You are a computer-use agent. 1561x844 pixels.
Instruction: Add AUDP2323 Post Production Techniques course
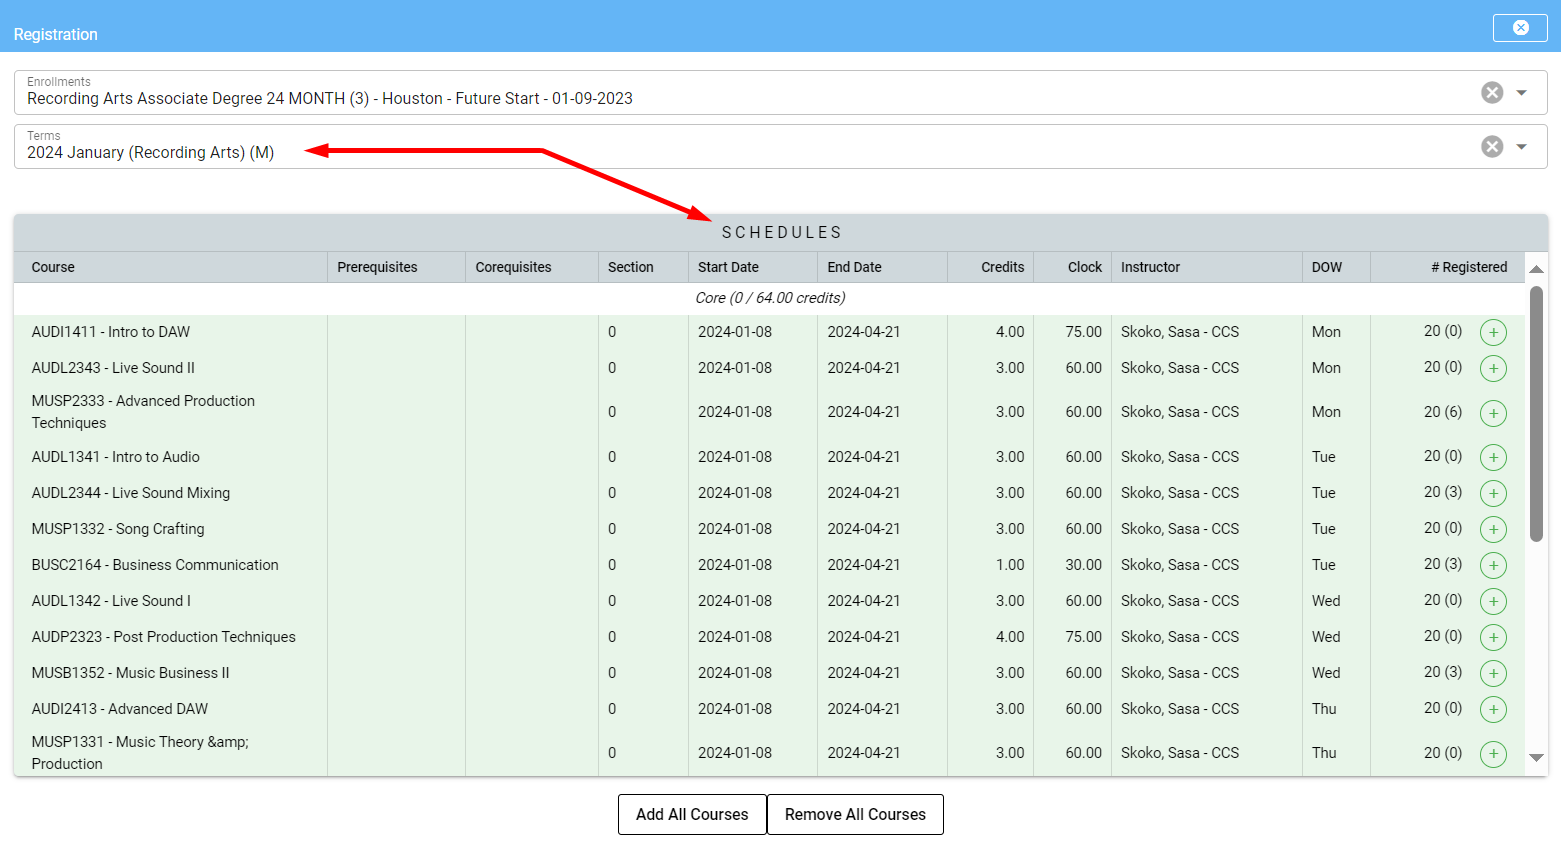tap(1492, 637)
